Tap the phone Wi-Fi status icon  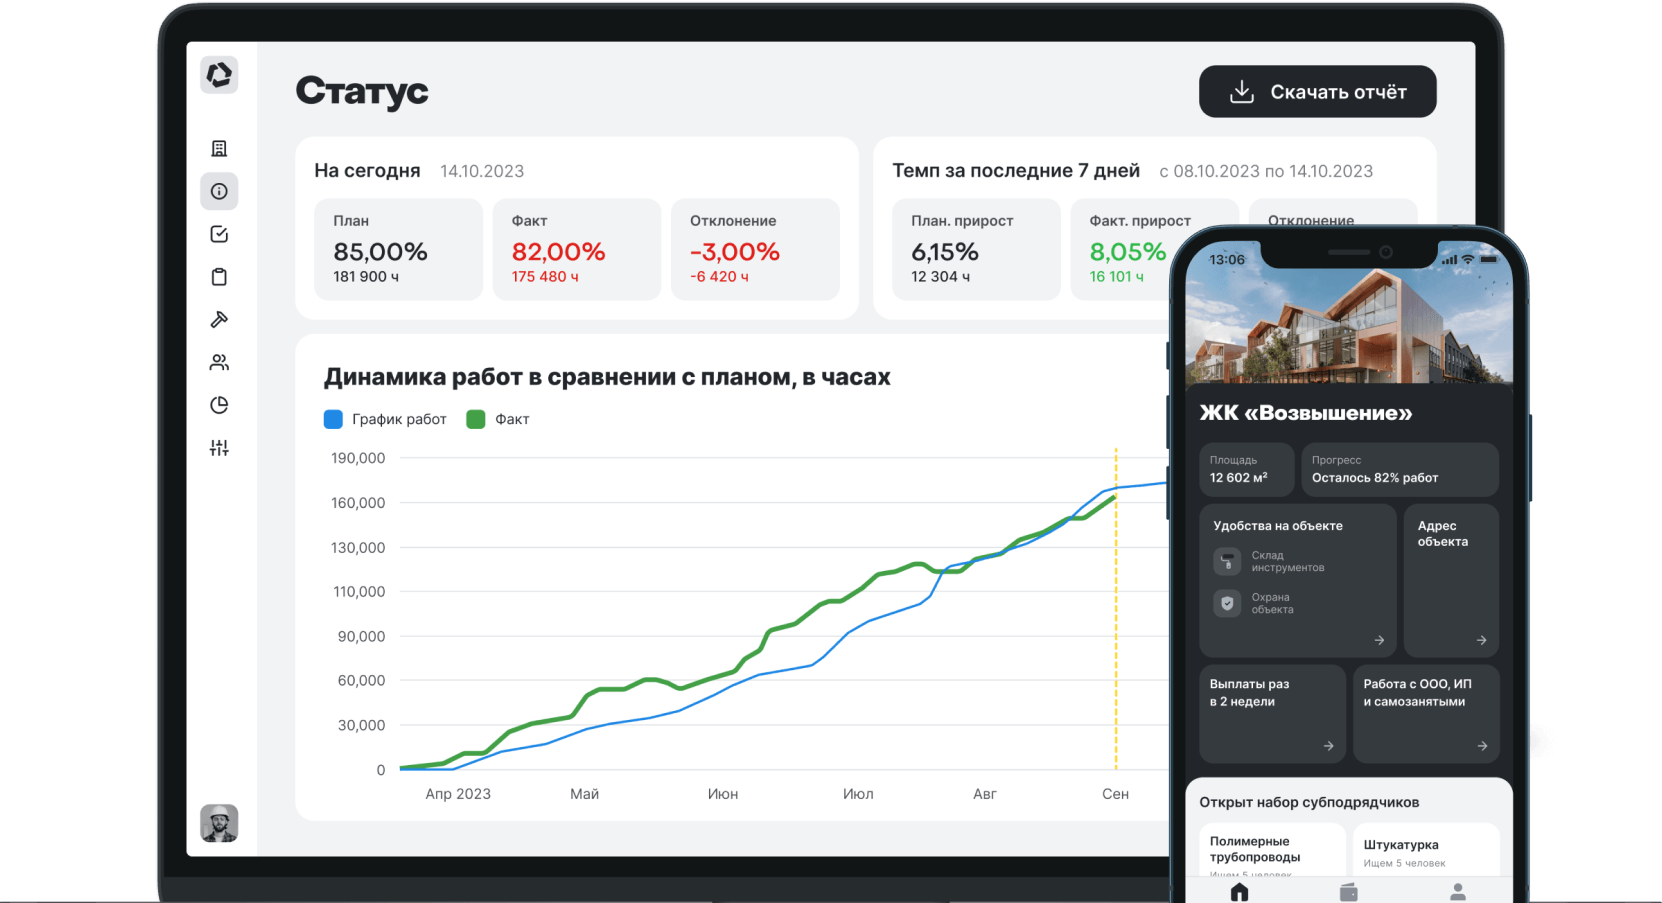(x=1468, y=260)
